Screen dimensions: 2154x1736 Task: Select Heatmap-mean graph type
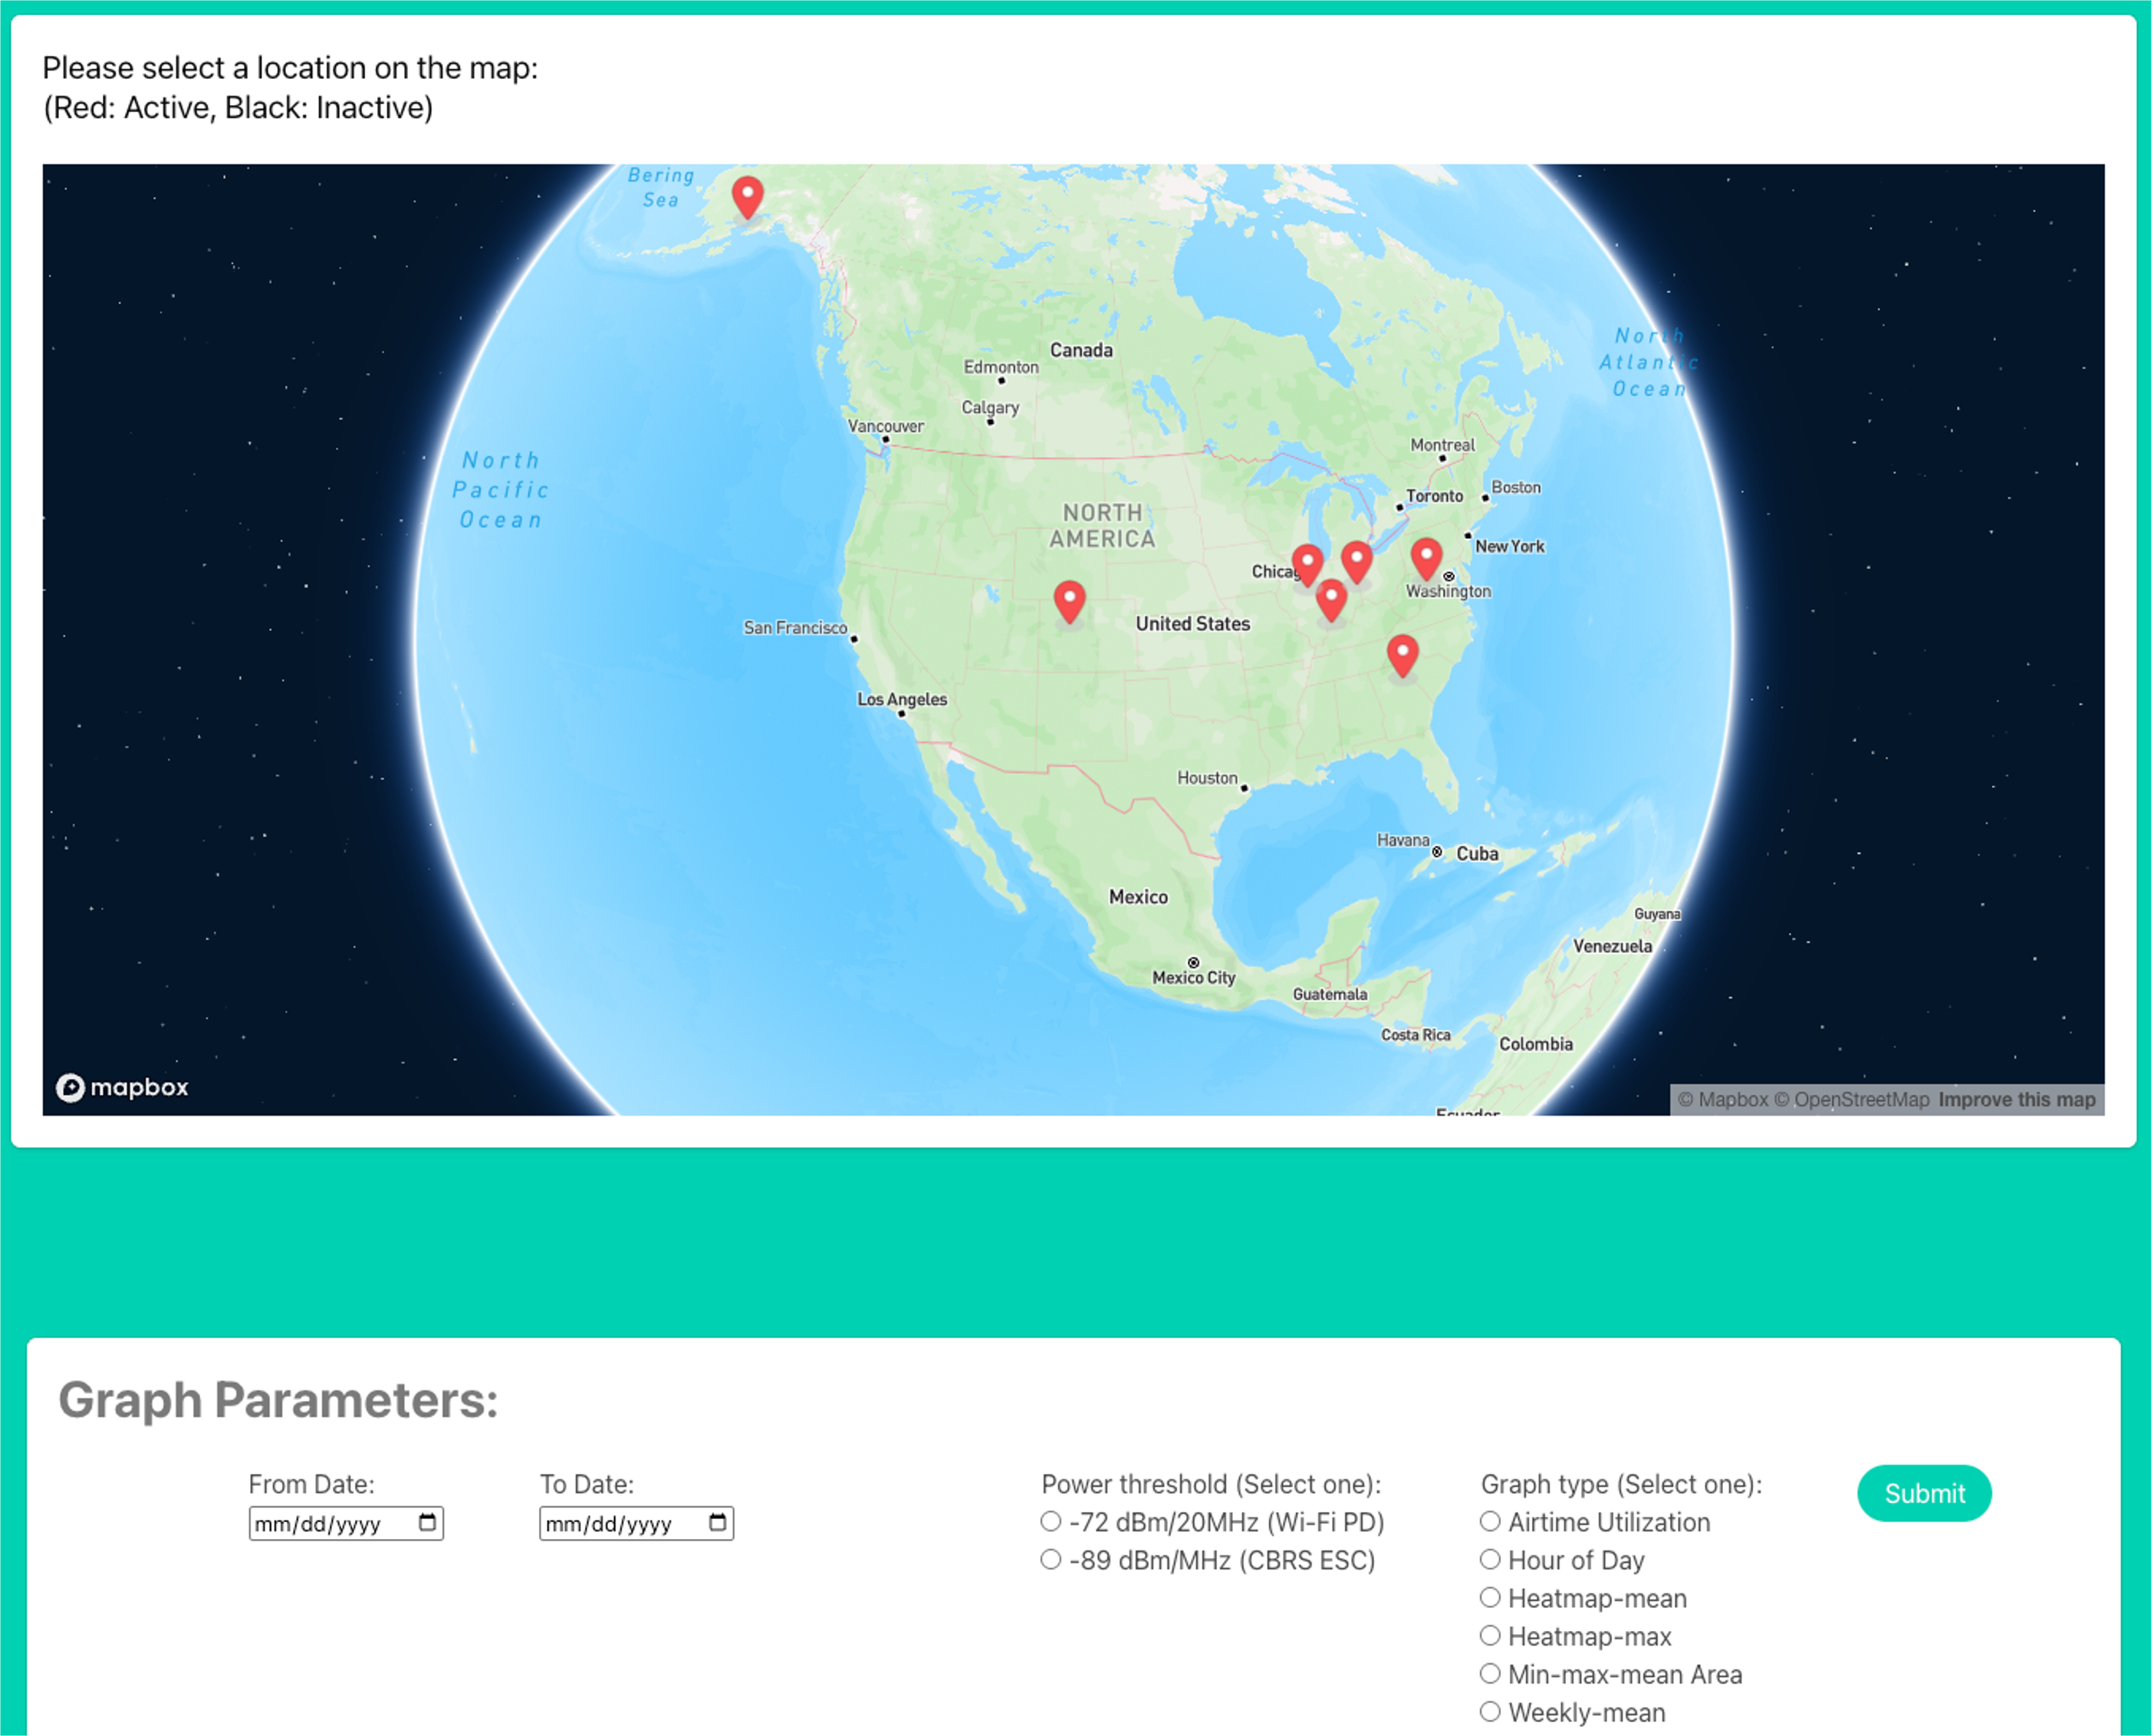[x=1490, y=1597]
